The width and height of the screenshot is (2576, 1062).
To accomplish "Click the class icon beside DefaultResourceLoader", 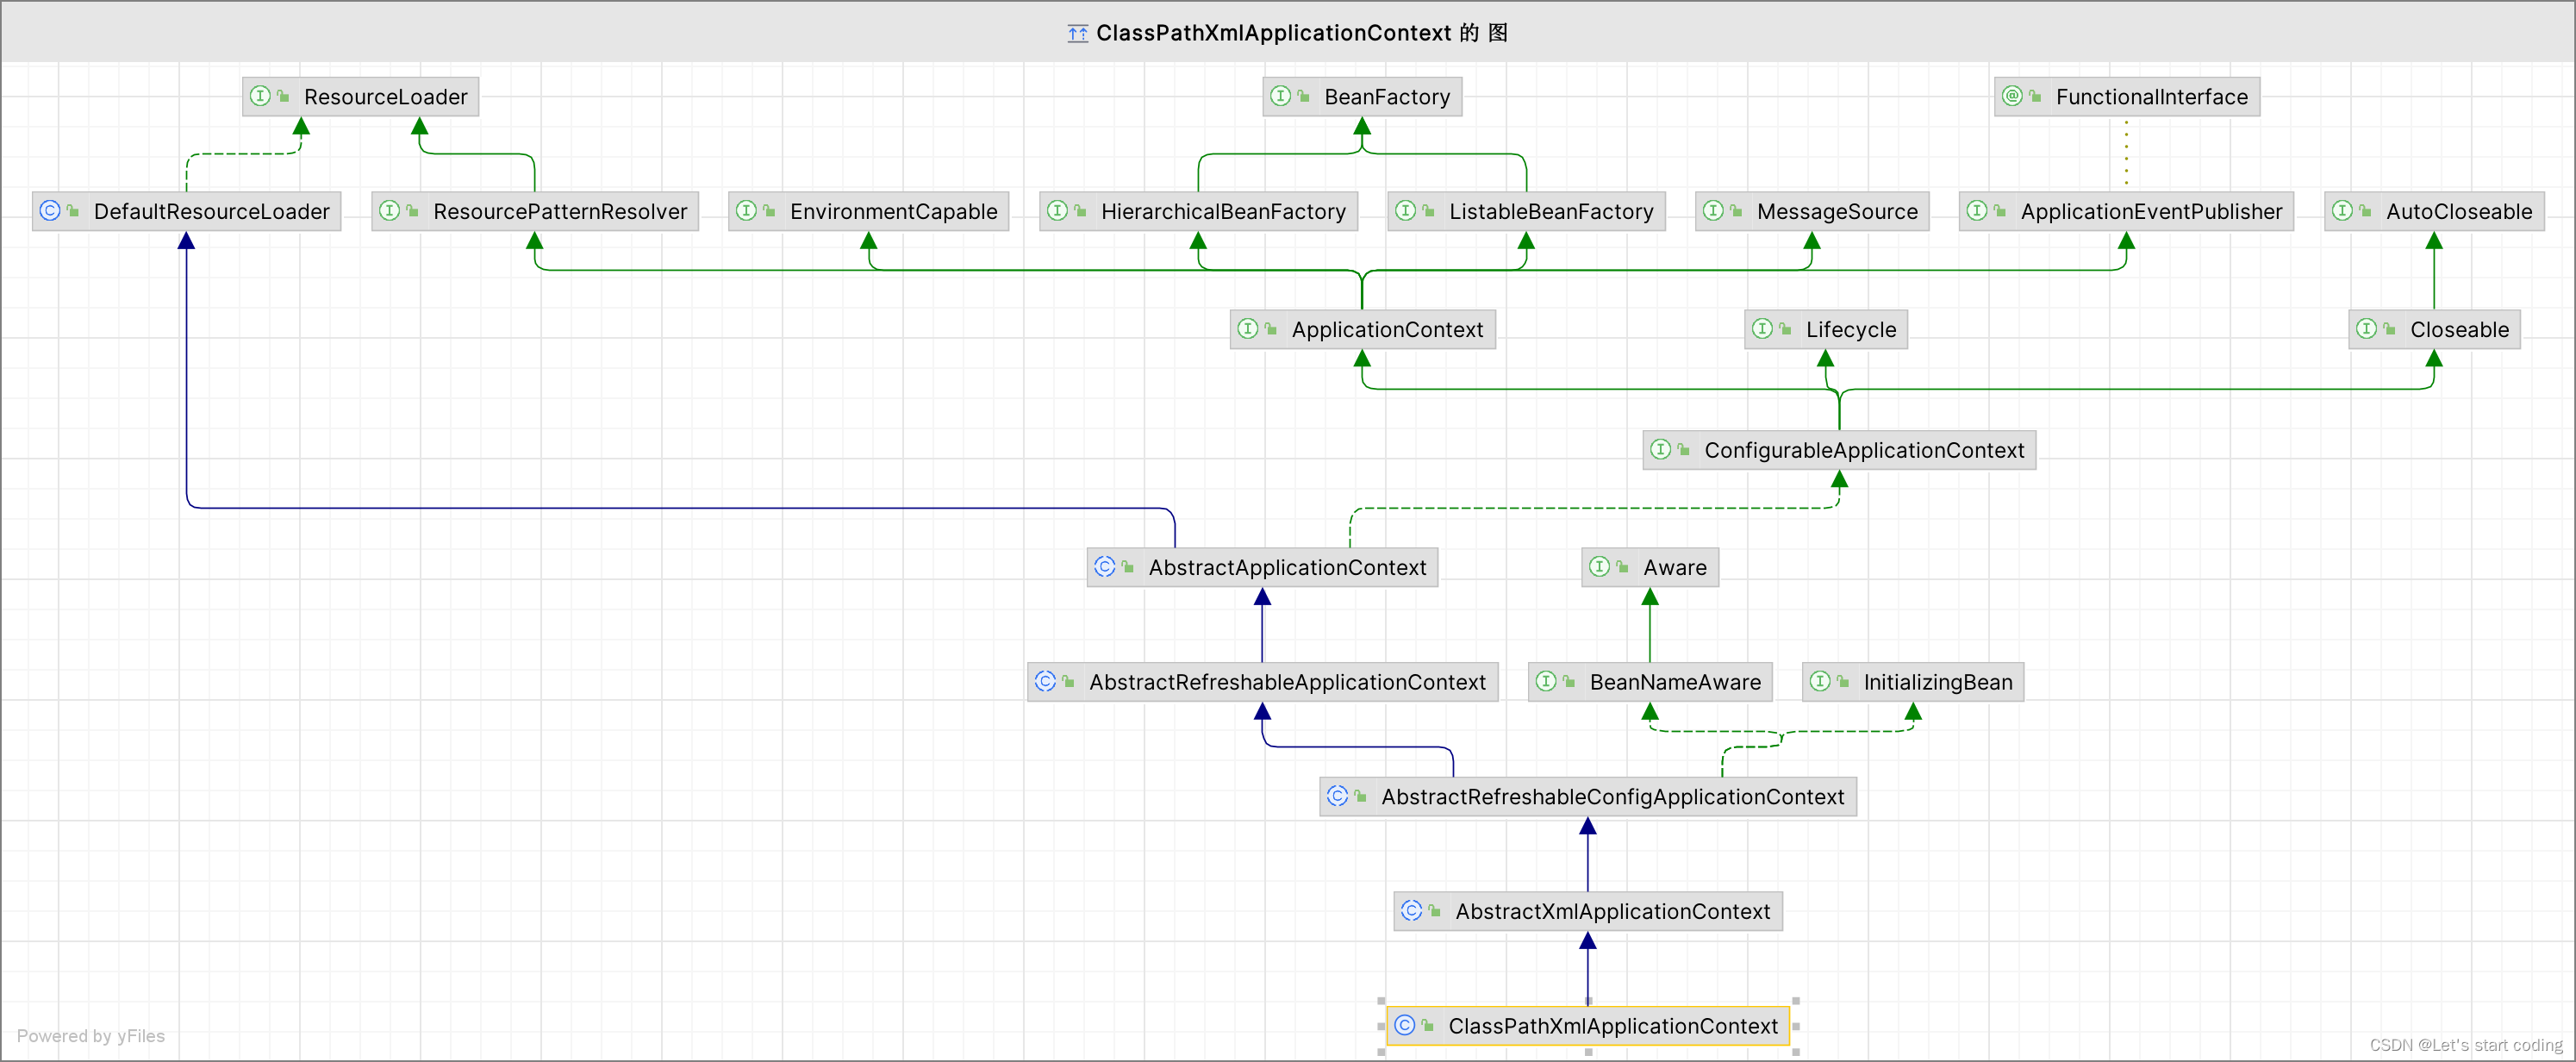I will [50, 211].
